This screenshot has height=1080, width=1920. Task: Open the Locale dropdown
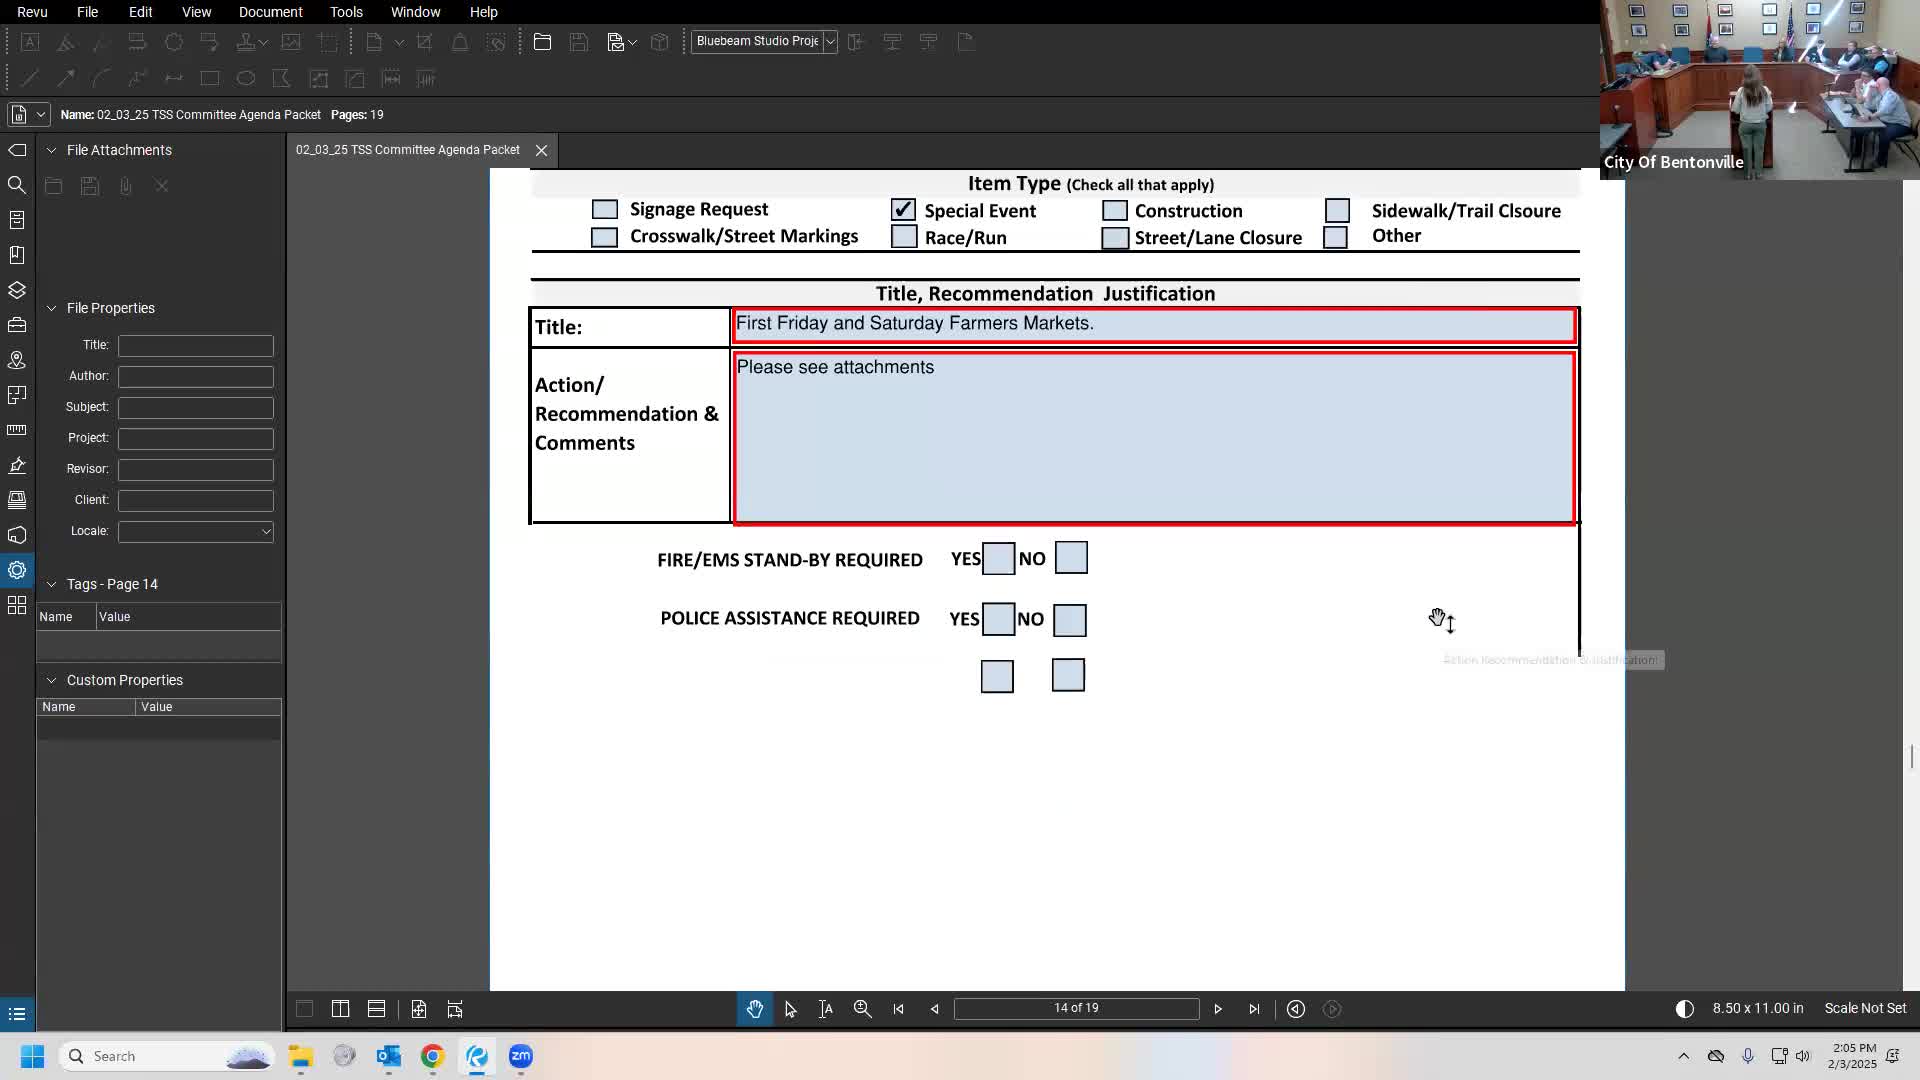point(265,532)
